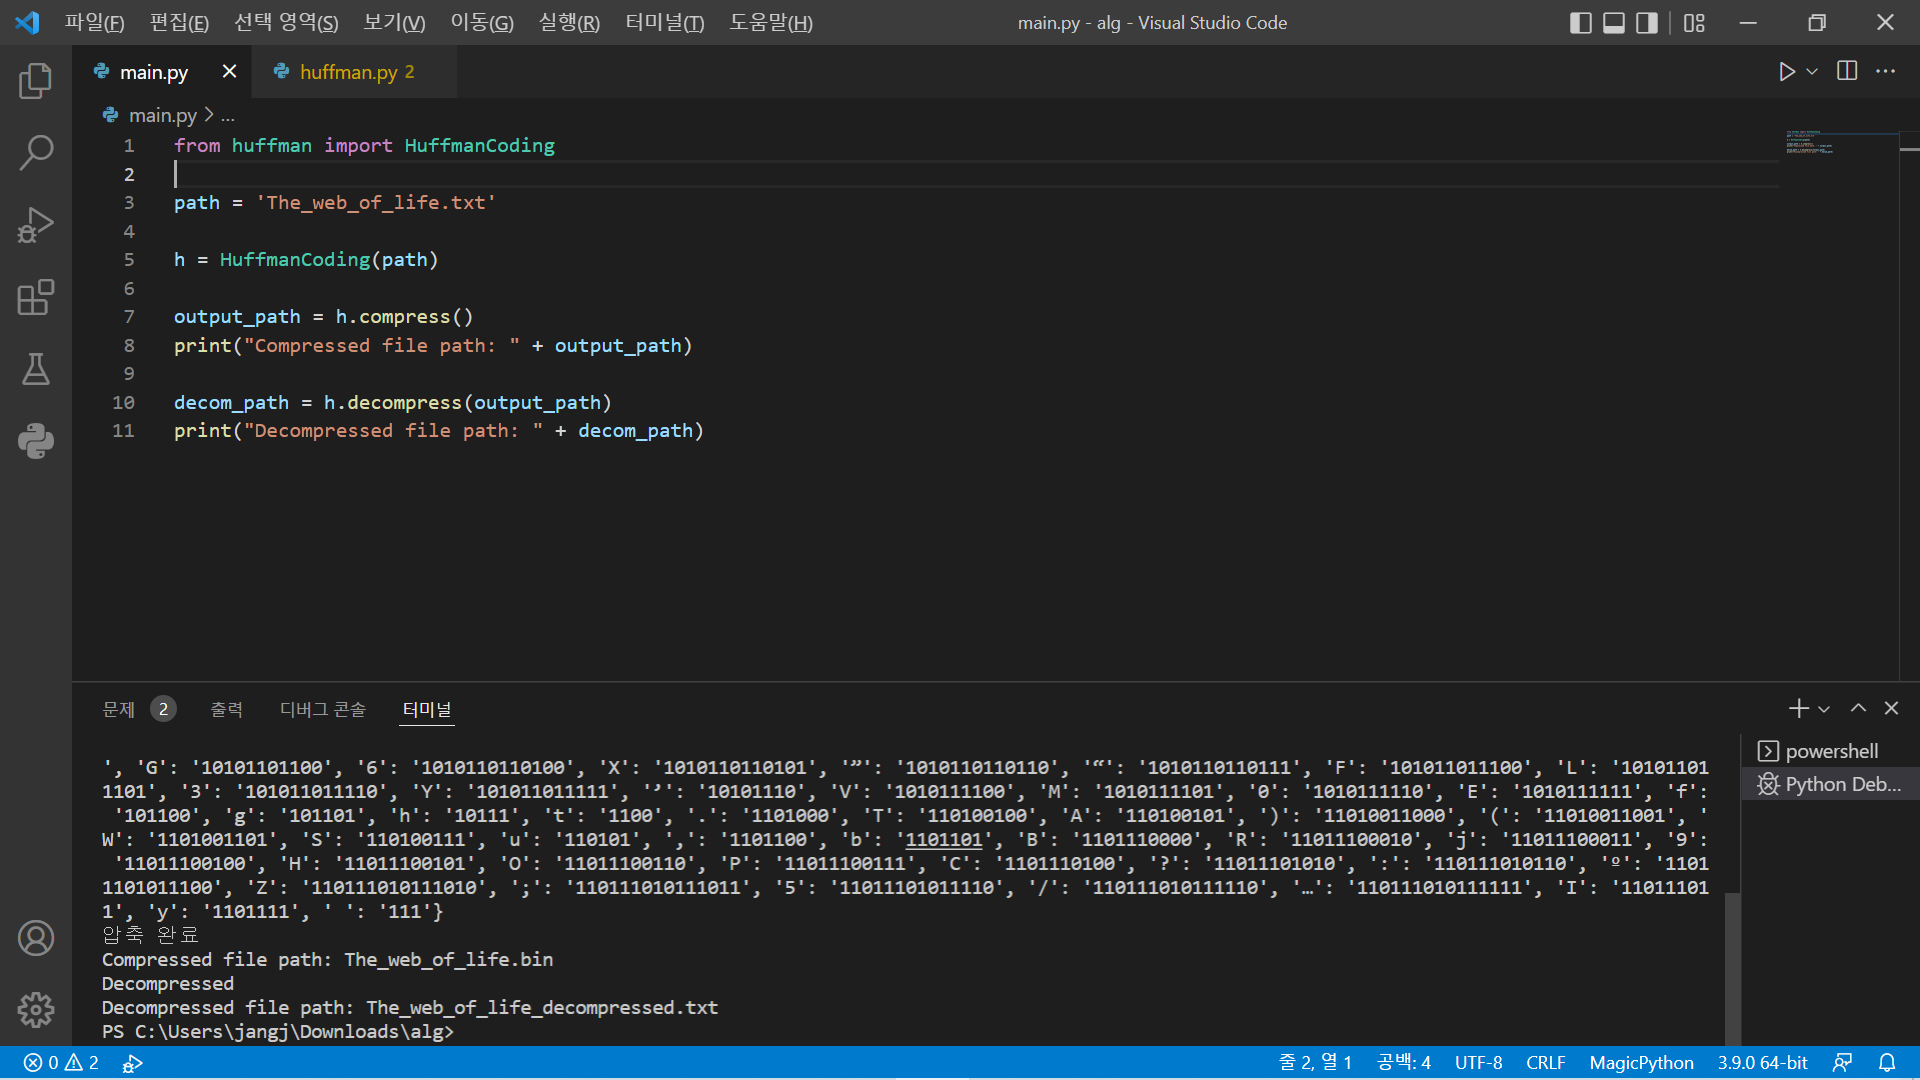
Task: Open the run button dropdown chevron
Action: tap(1812, 71)
